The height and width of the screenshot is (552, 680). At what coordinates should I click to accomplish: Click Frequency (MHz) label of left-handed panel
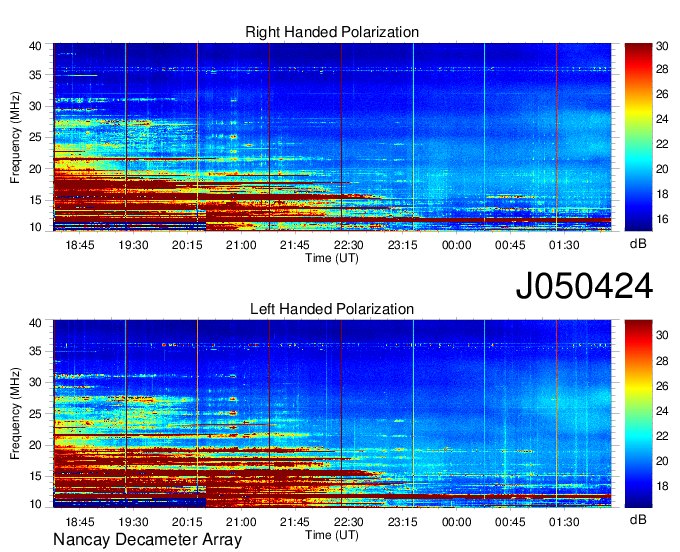(x=15, y=414)
